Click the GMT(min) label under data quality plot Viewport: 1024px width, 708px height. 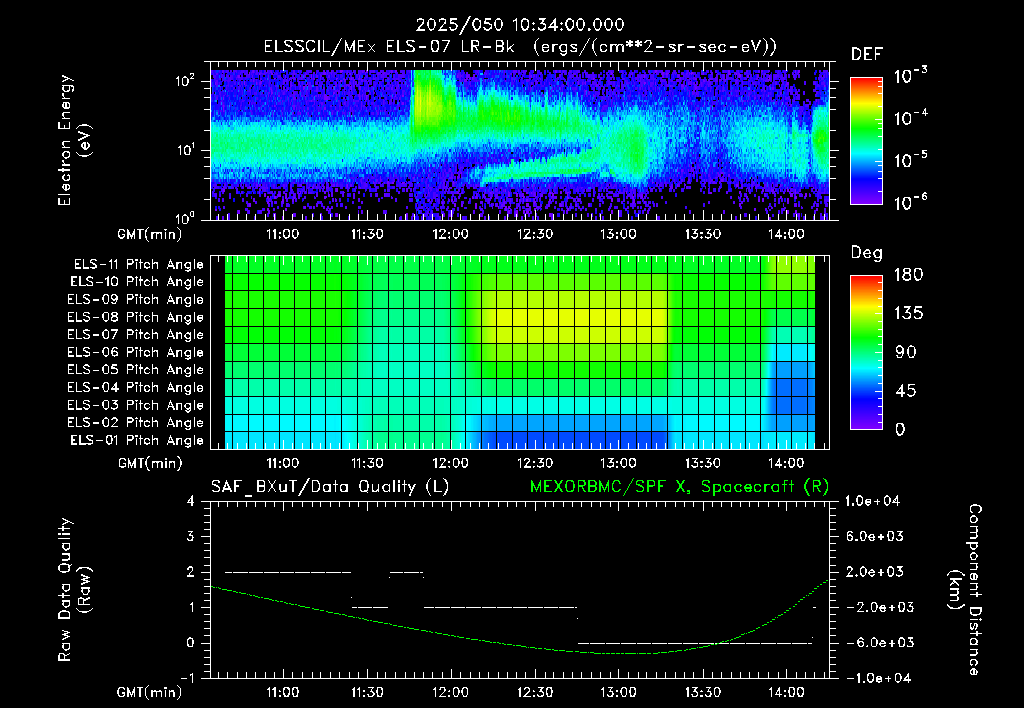click(x=149, y=692)
